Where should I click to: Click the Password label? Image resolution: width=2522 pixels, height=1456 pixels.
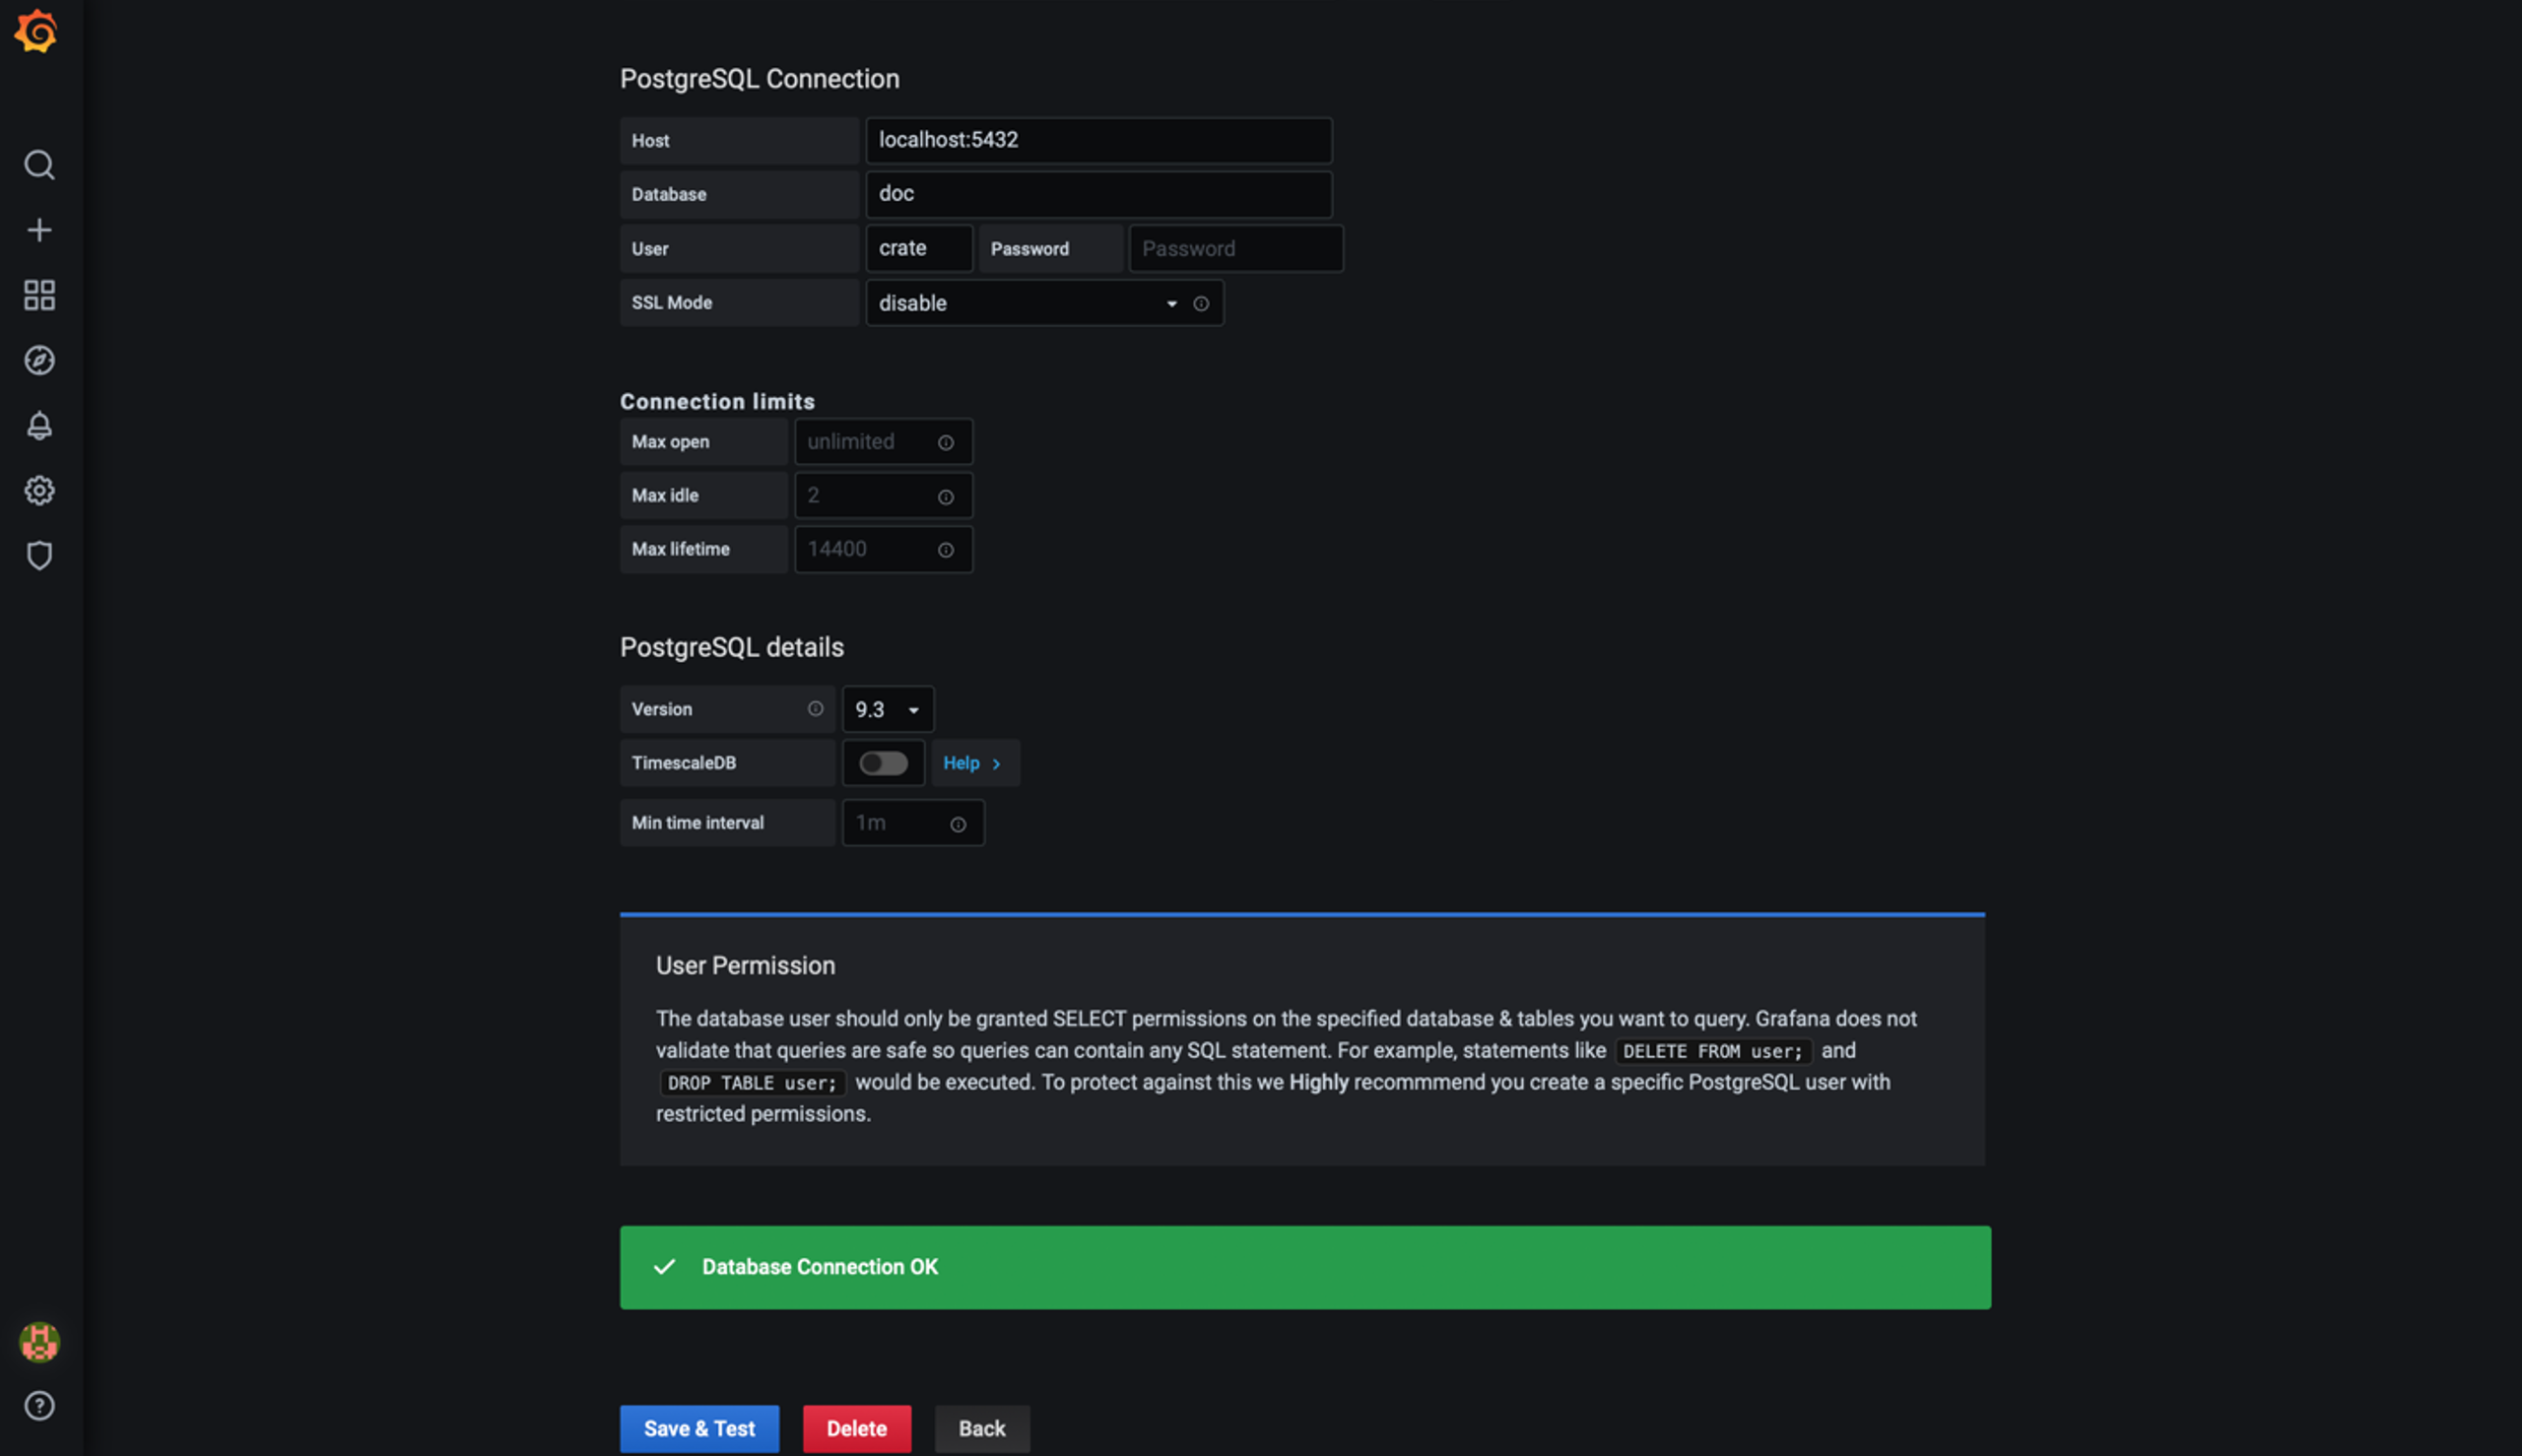[1029, 249]
